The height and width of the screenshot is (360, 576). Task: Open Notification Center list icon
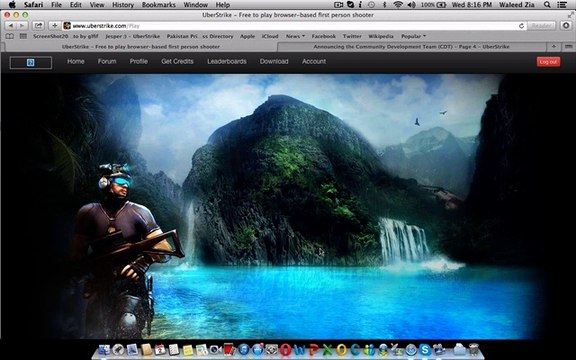click(562, 5)
